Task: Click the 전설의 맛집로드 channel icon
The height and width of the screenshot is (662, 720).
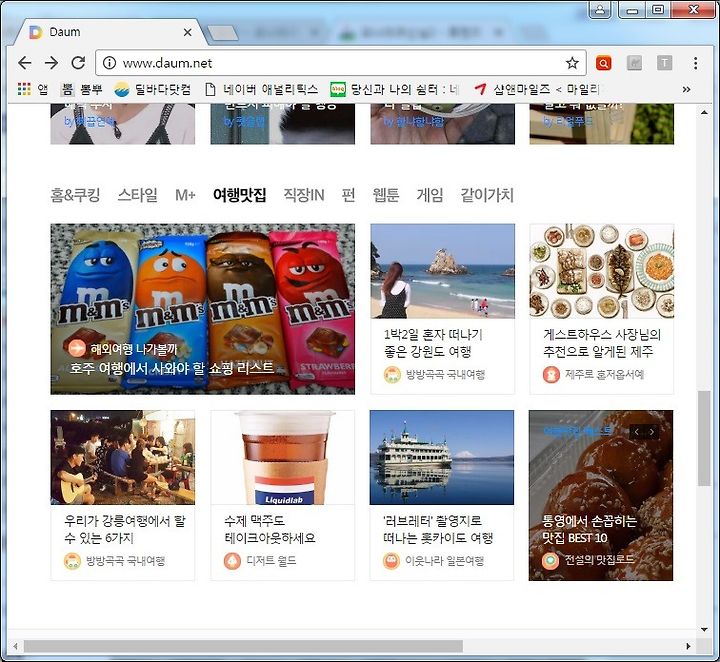Action: (550, 561)
